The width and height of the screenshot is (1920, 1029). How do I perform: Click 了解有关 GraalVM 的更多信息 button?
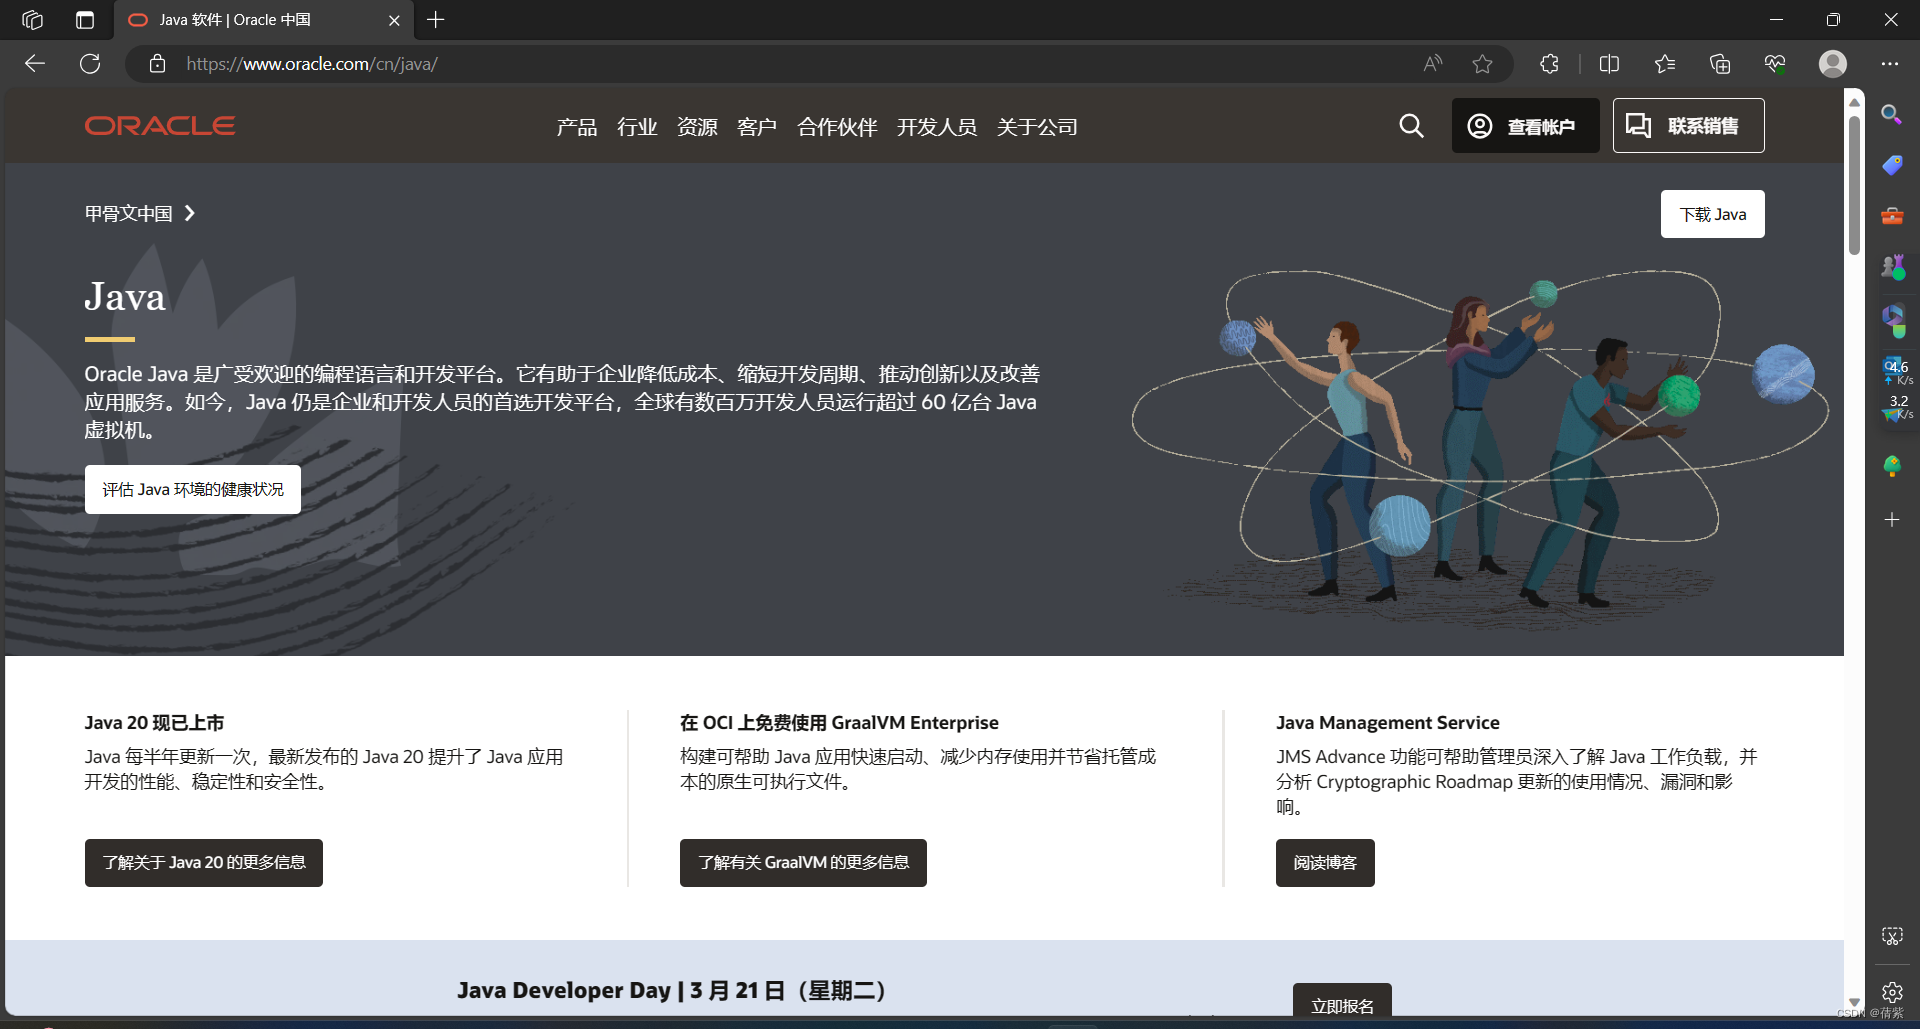tap(803, 863)
